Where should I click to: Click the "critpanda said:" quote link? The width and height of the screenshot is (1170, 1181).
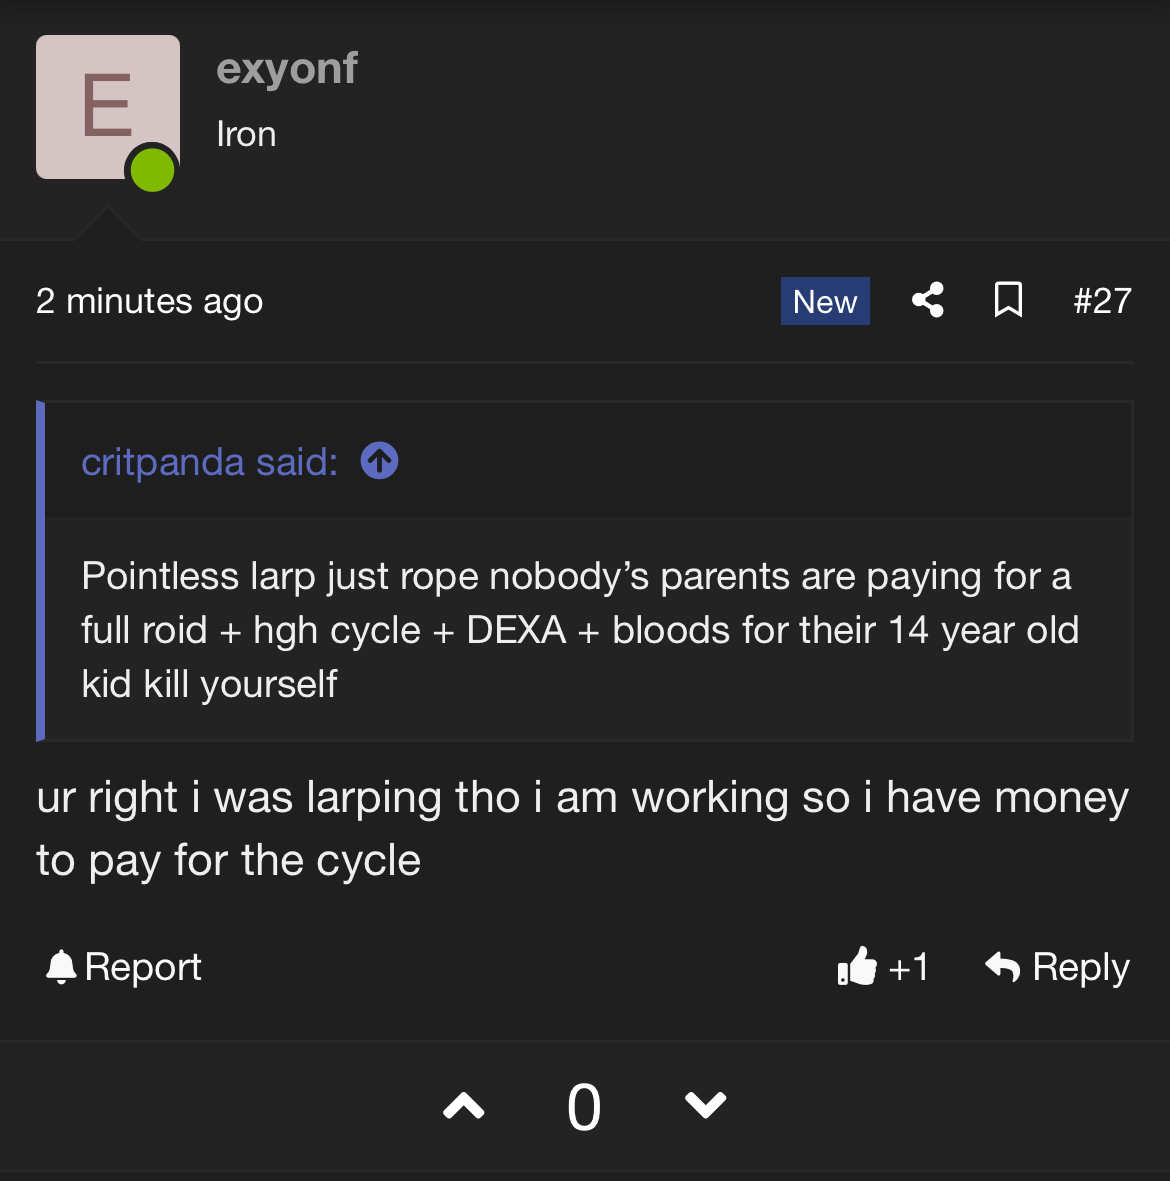pyautogui.click(x=210, y=462)
